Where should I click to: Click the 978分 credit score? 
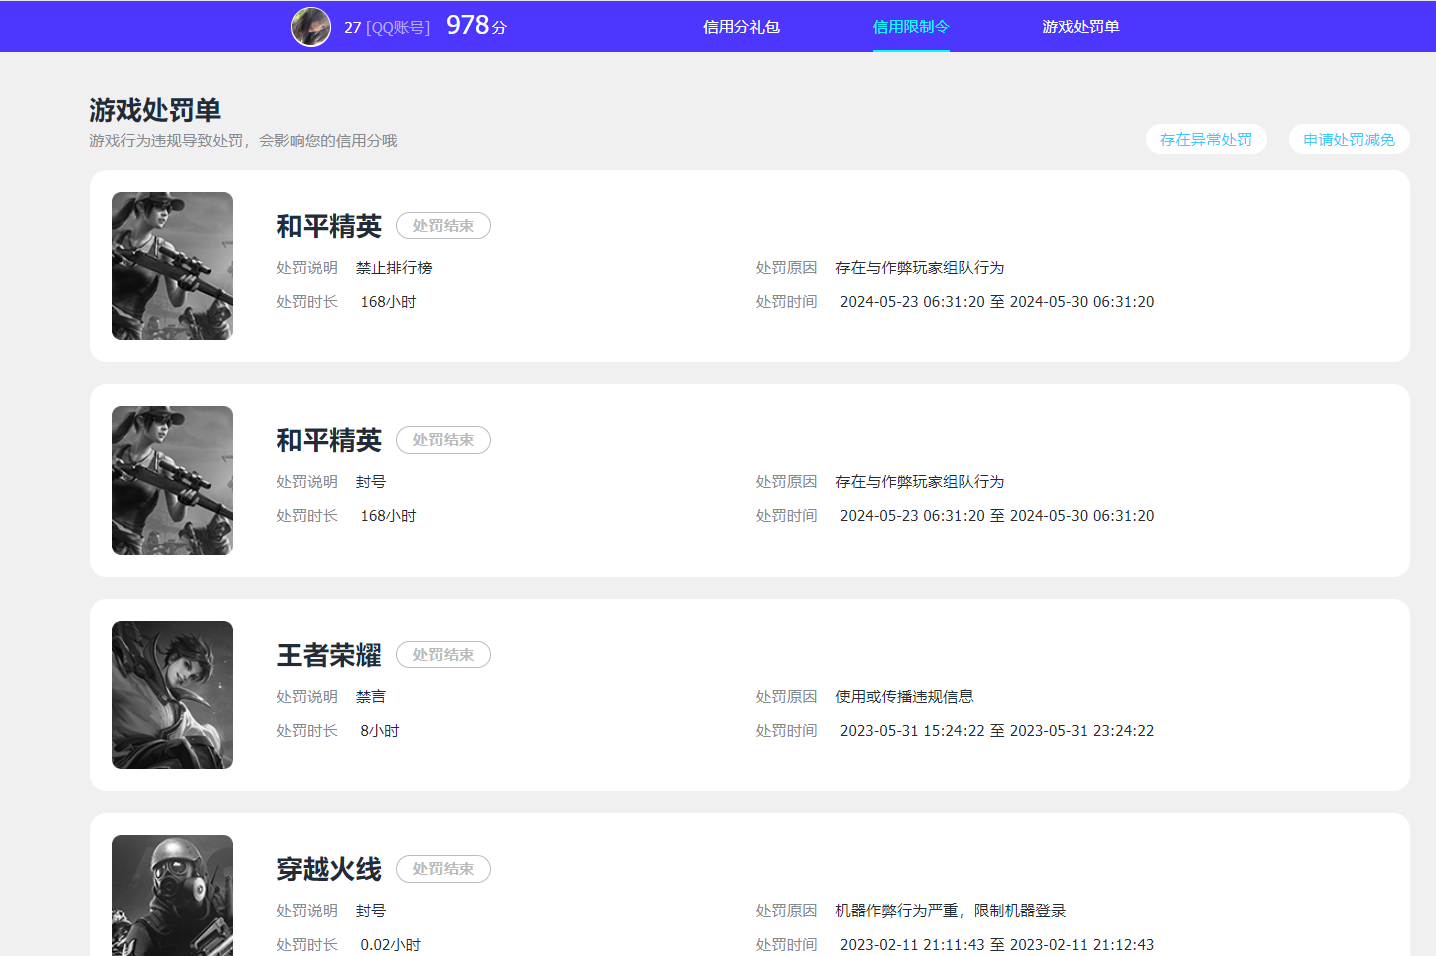tap(476, 26)
